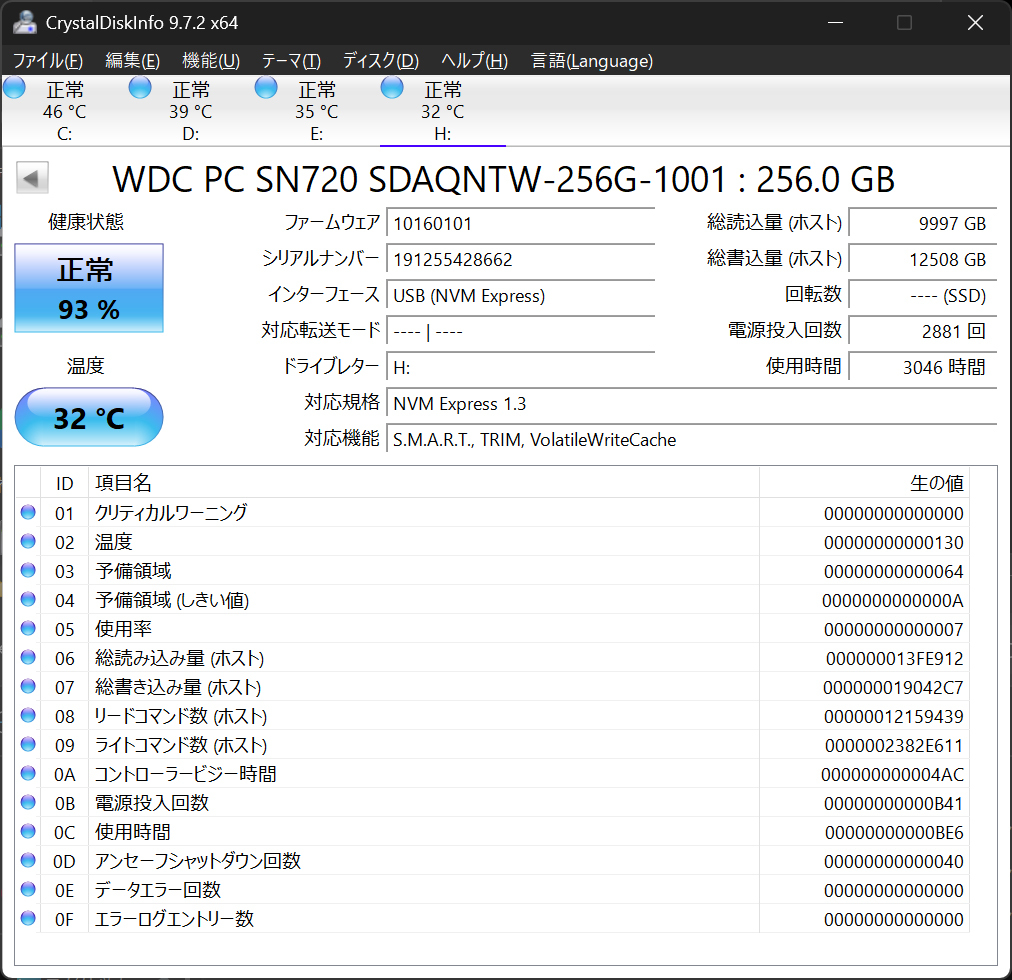
Task: Open the 機能(U) menu
Action: coord(210,61)
